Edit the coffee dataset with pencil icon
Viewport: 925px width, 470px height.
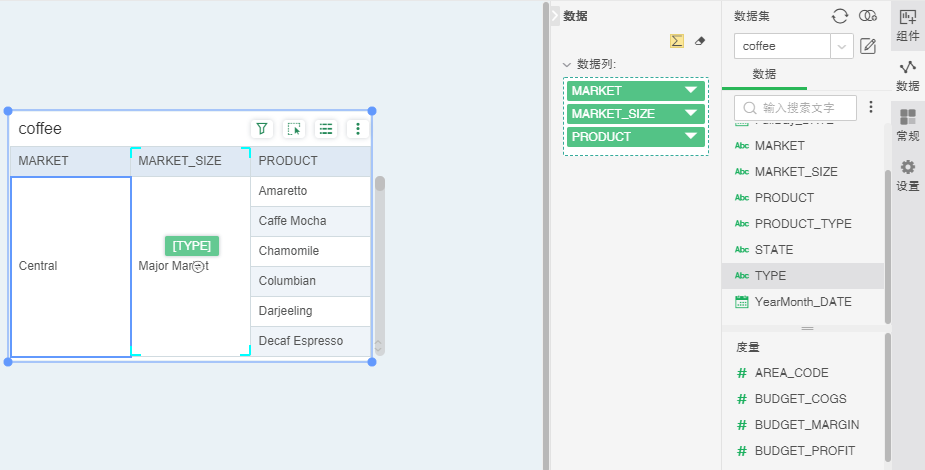pos(868,46)
